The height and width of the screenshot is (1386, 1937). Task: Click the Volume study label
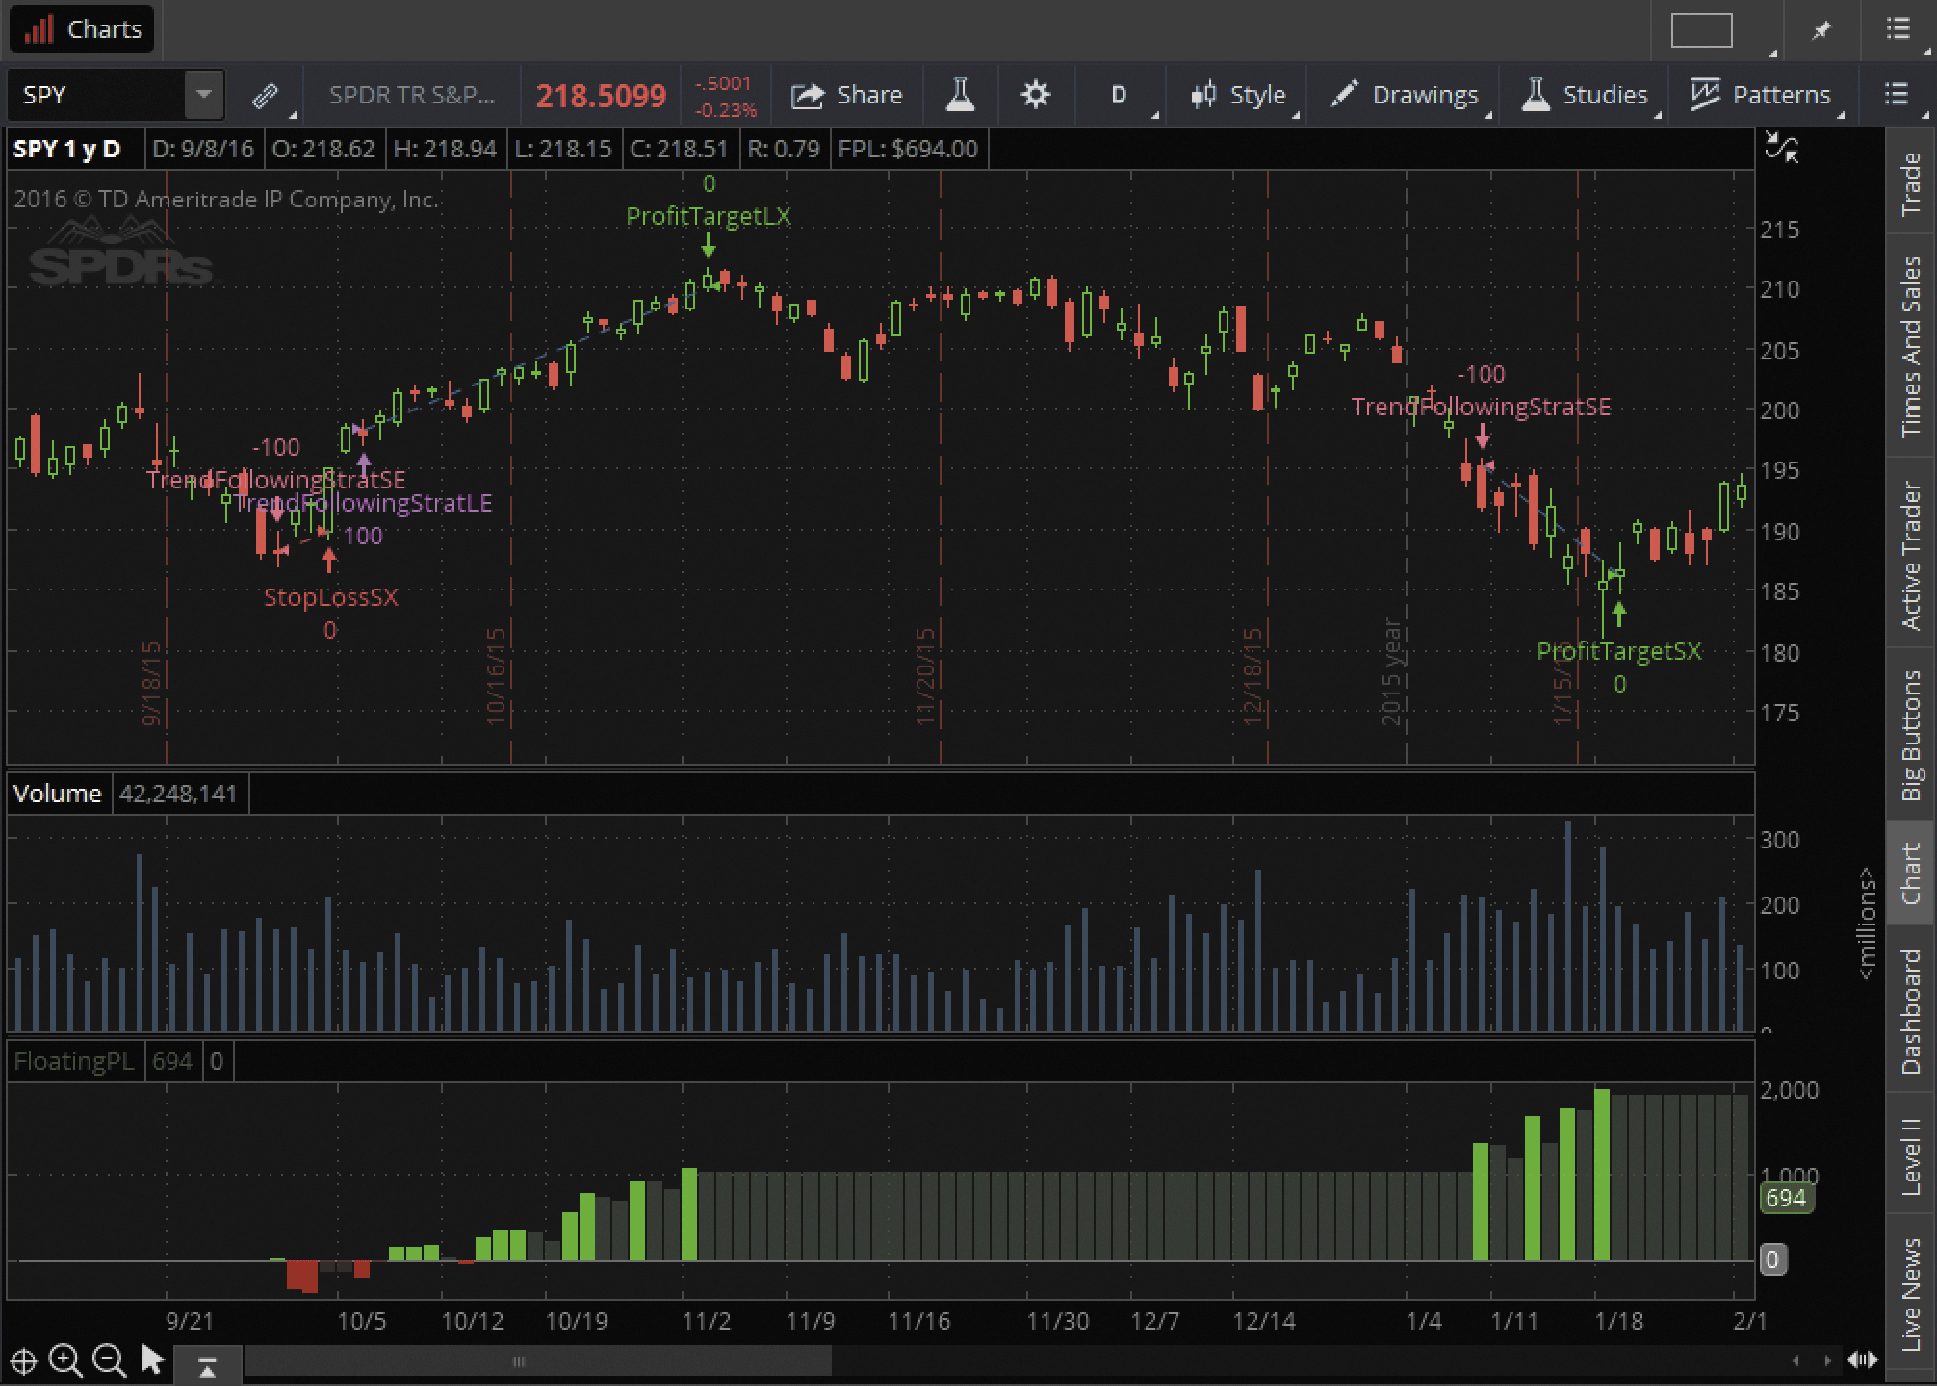57,793
